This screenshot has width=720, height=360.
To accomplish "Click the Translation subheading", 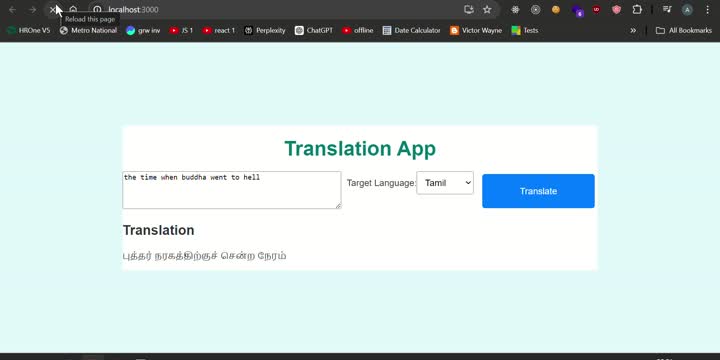I will (158, 230).
